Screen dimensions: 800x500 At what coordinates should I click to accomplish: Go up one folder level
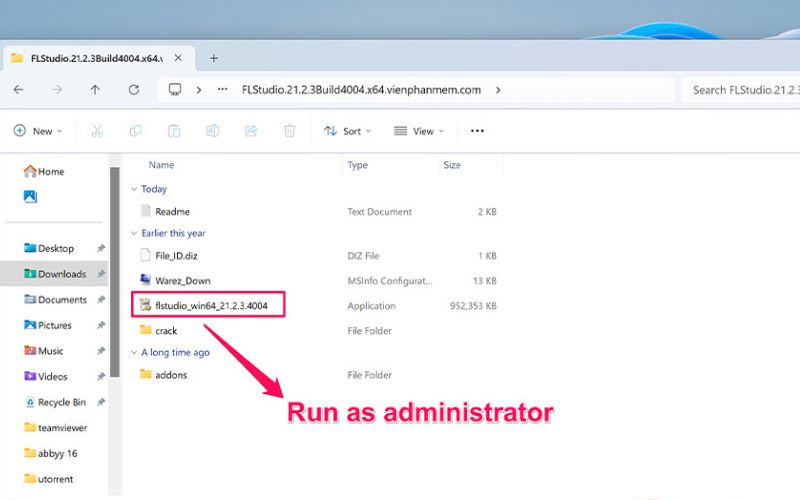(95, 90)
